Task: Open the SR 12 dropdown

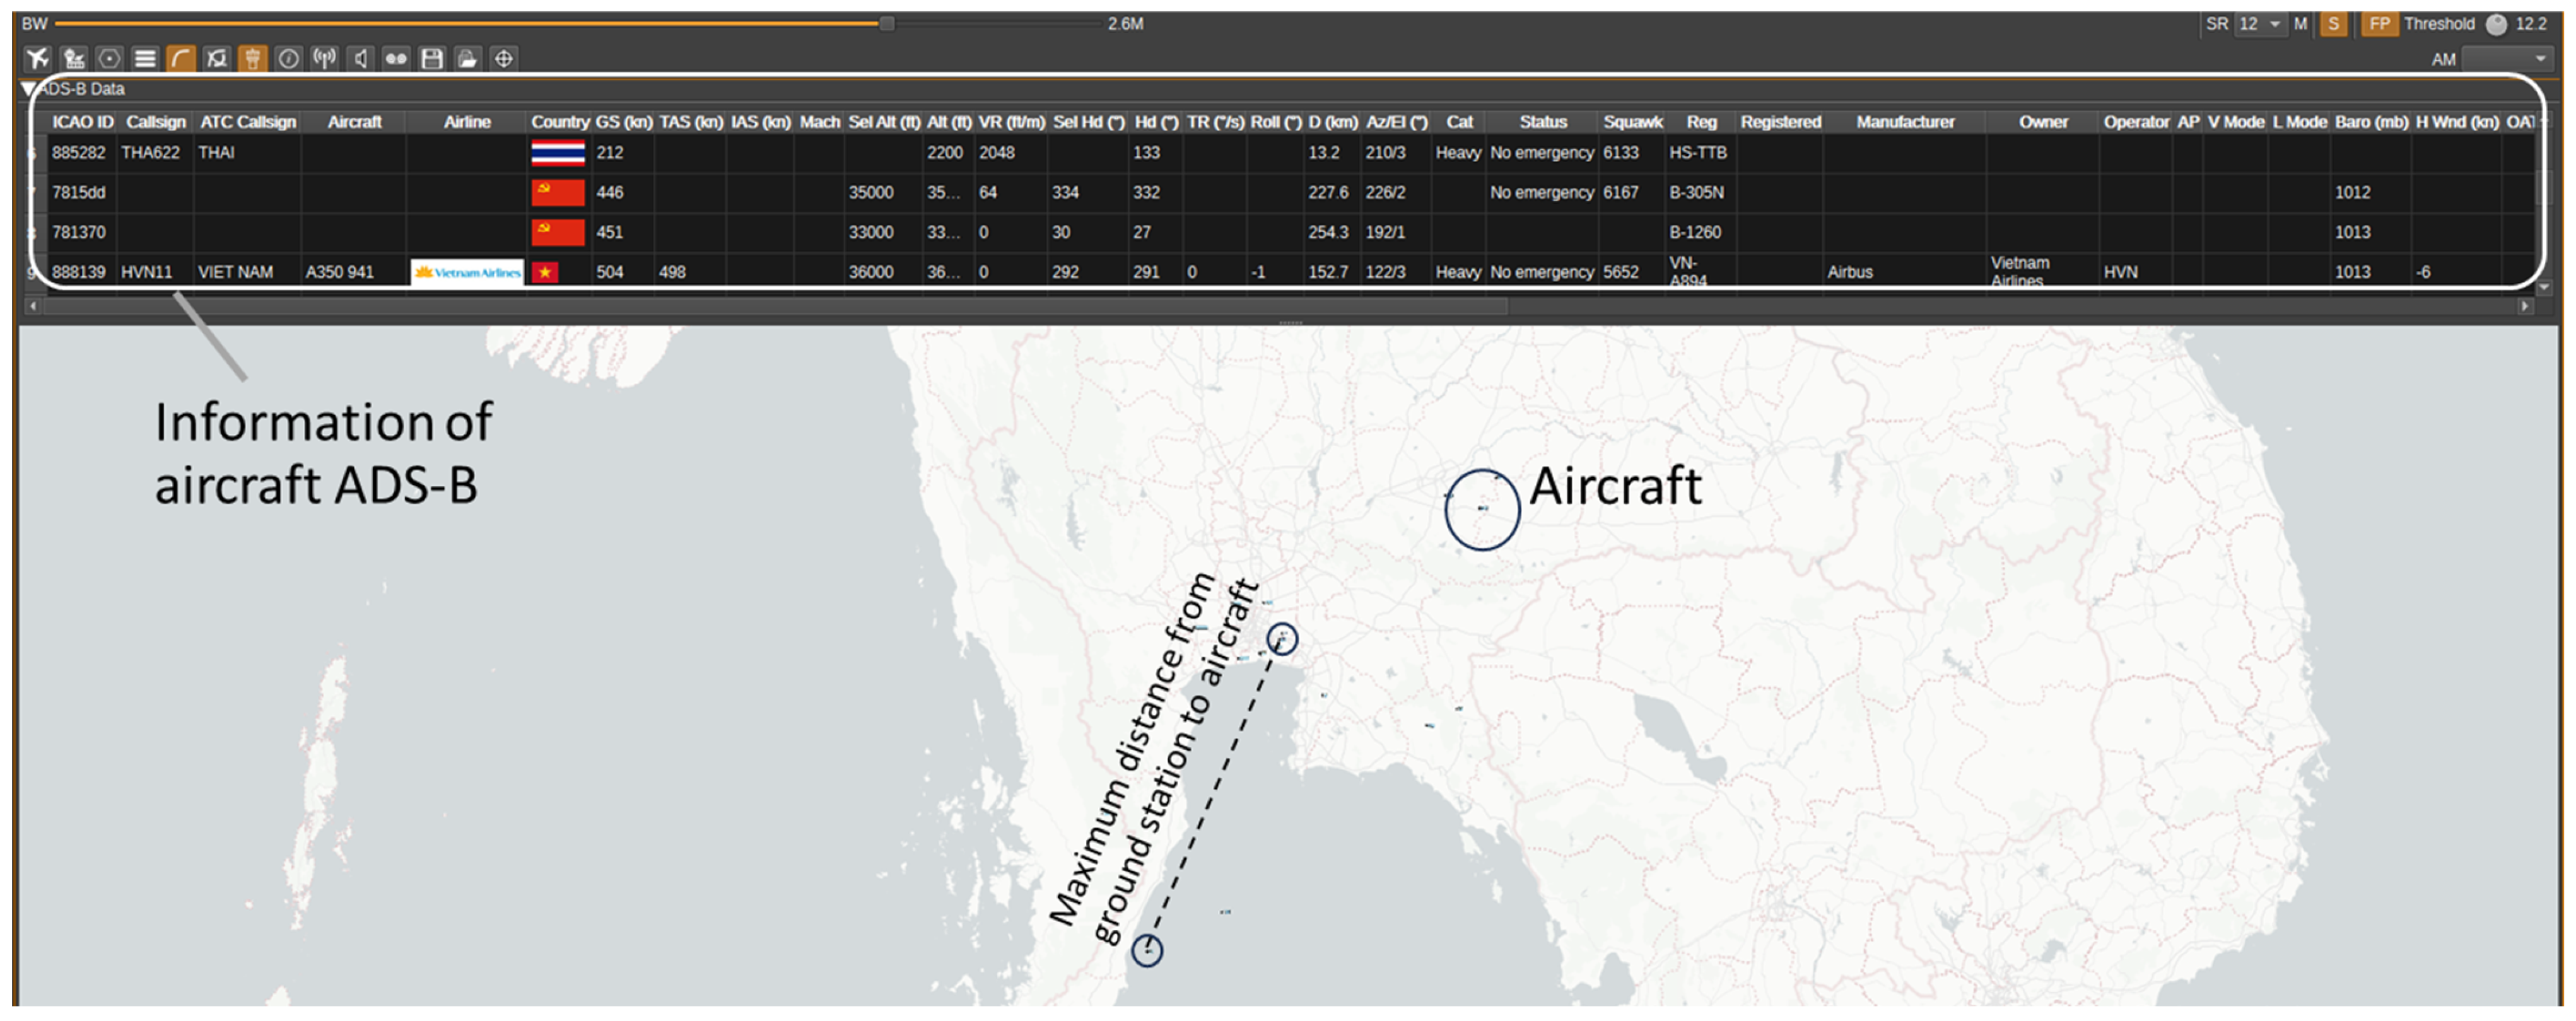Action: pos(2262,24)
